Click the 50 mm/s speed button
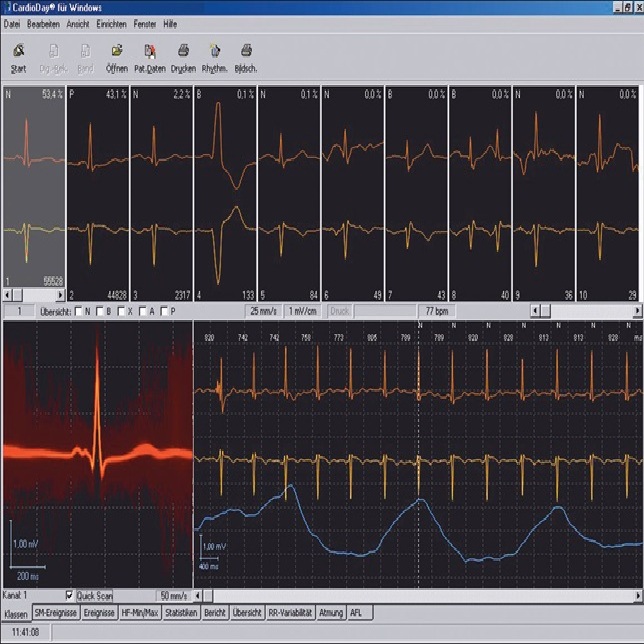The width and height of the screenshot is (644, 644). point(174,596)
